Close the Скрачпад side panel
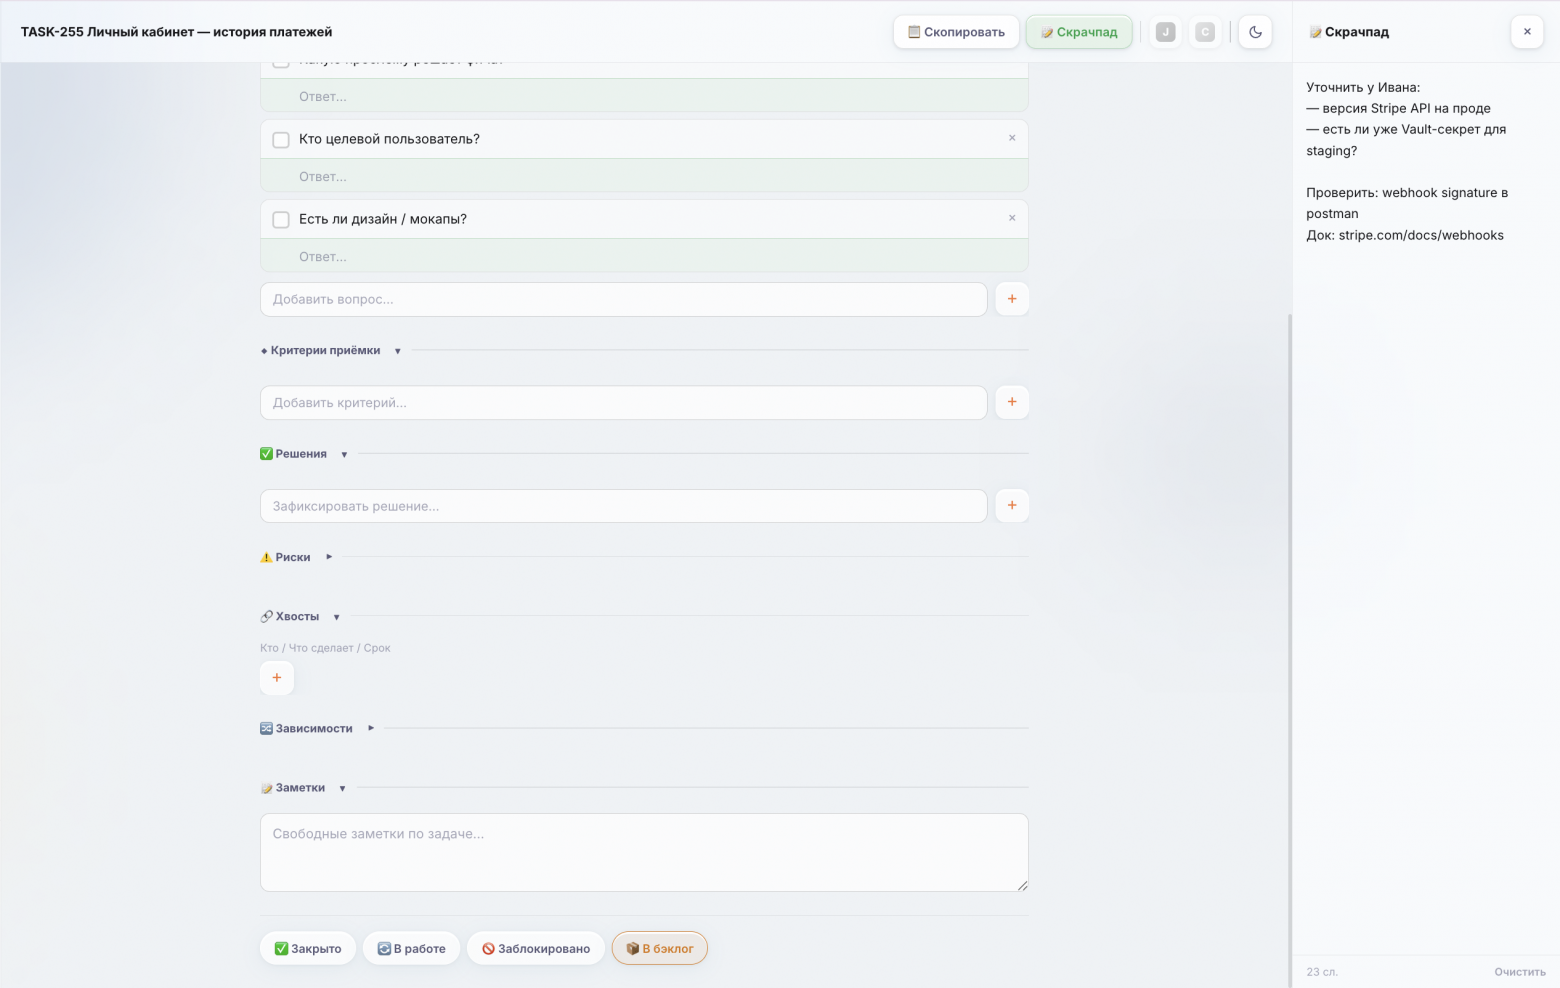This screenshot has width=1560, height=988. coord(1527,32)
